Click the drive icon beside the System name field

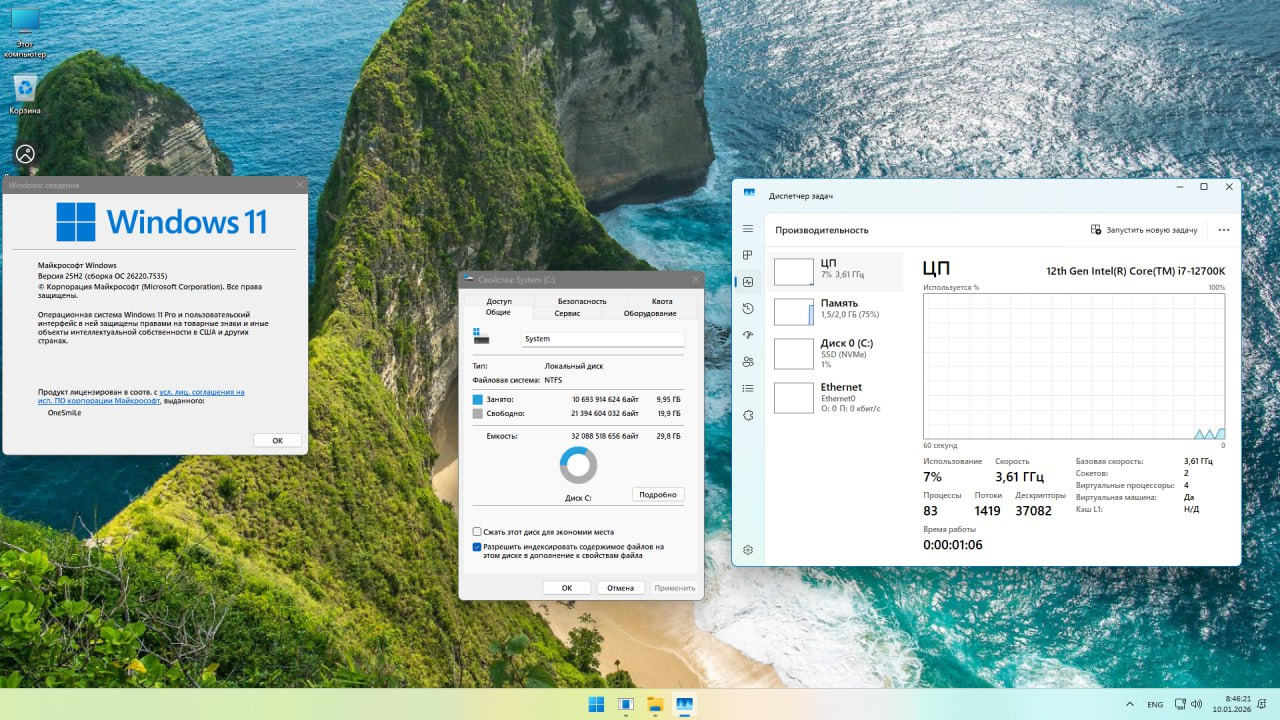pos(481,339)
